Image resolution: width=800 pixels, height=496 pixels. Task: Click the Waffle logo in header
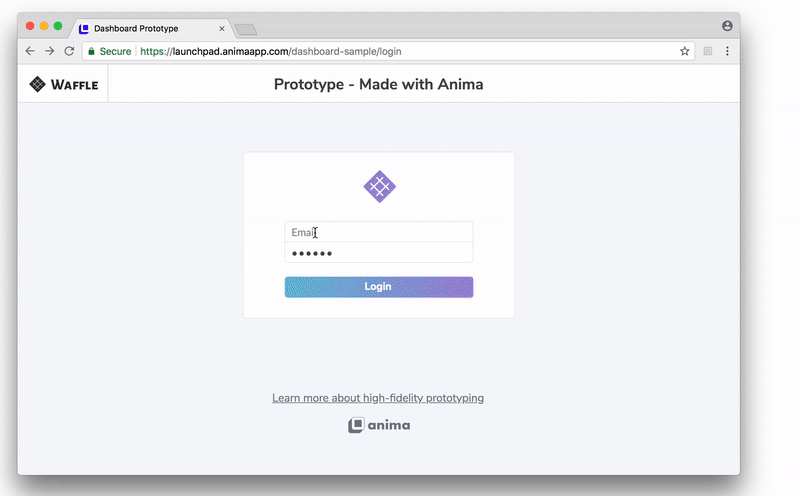64,85
